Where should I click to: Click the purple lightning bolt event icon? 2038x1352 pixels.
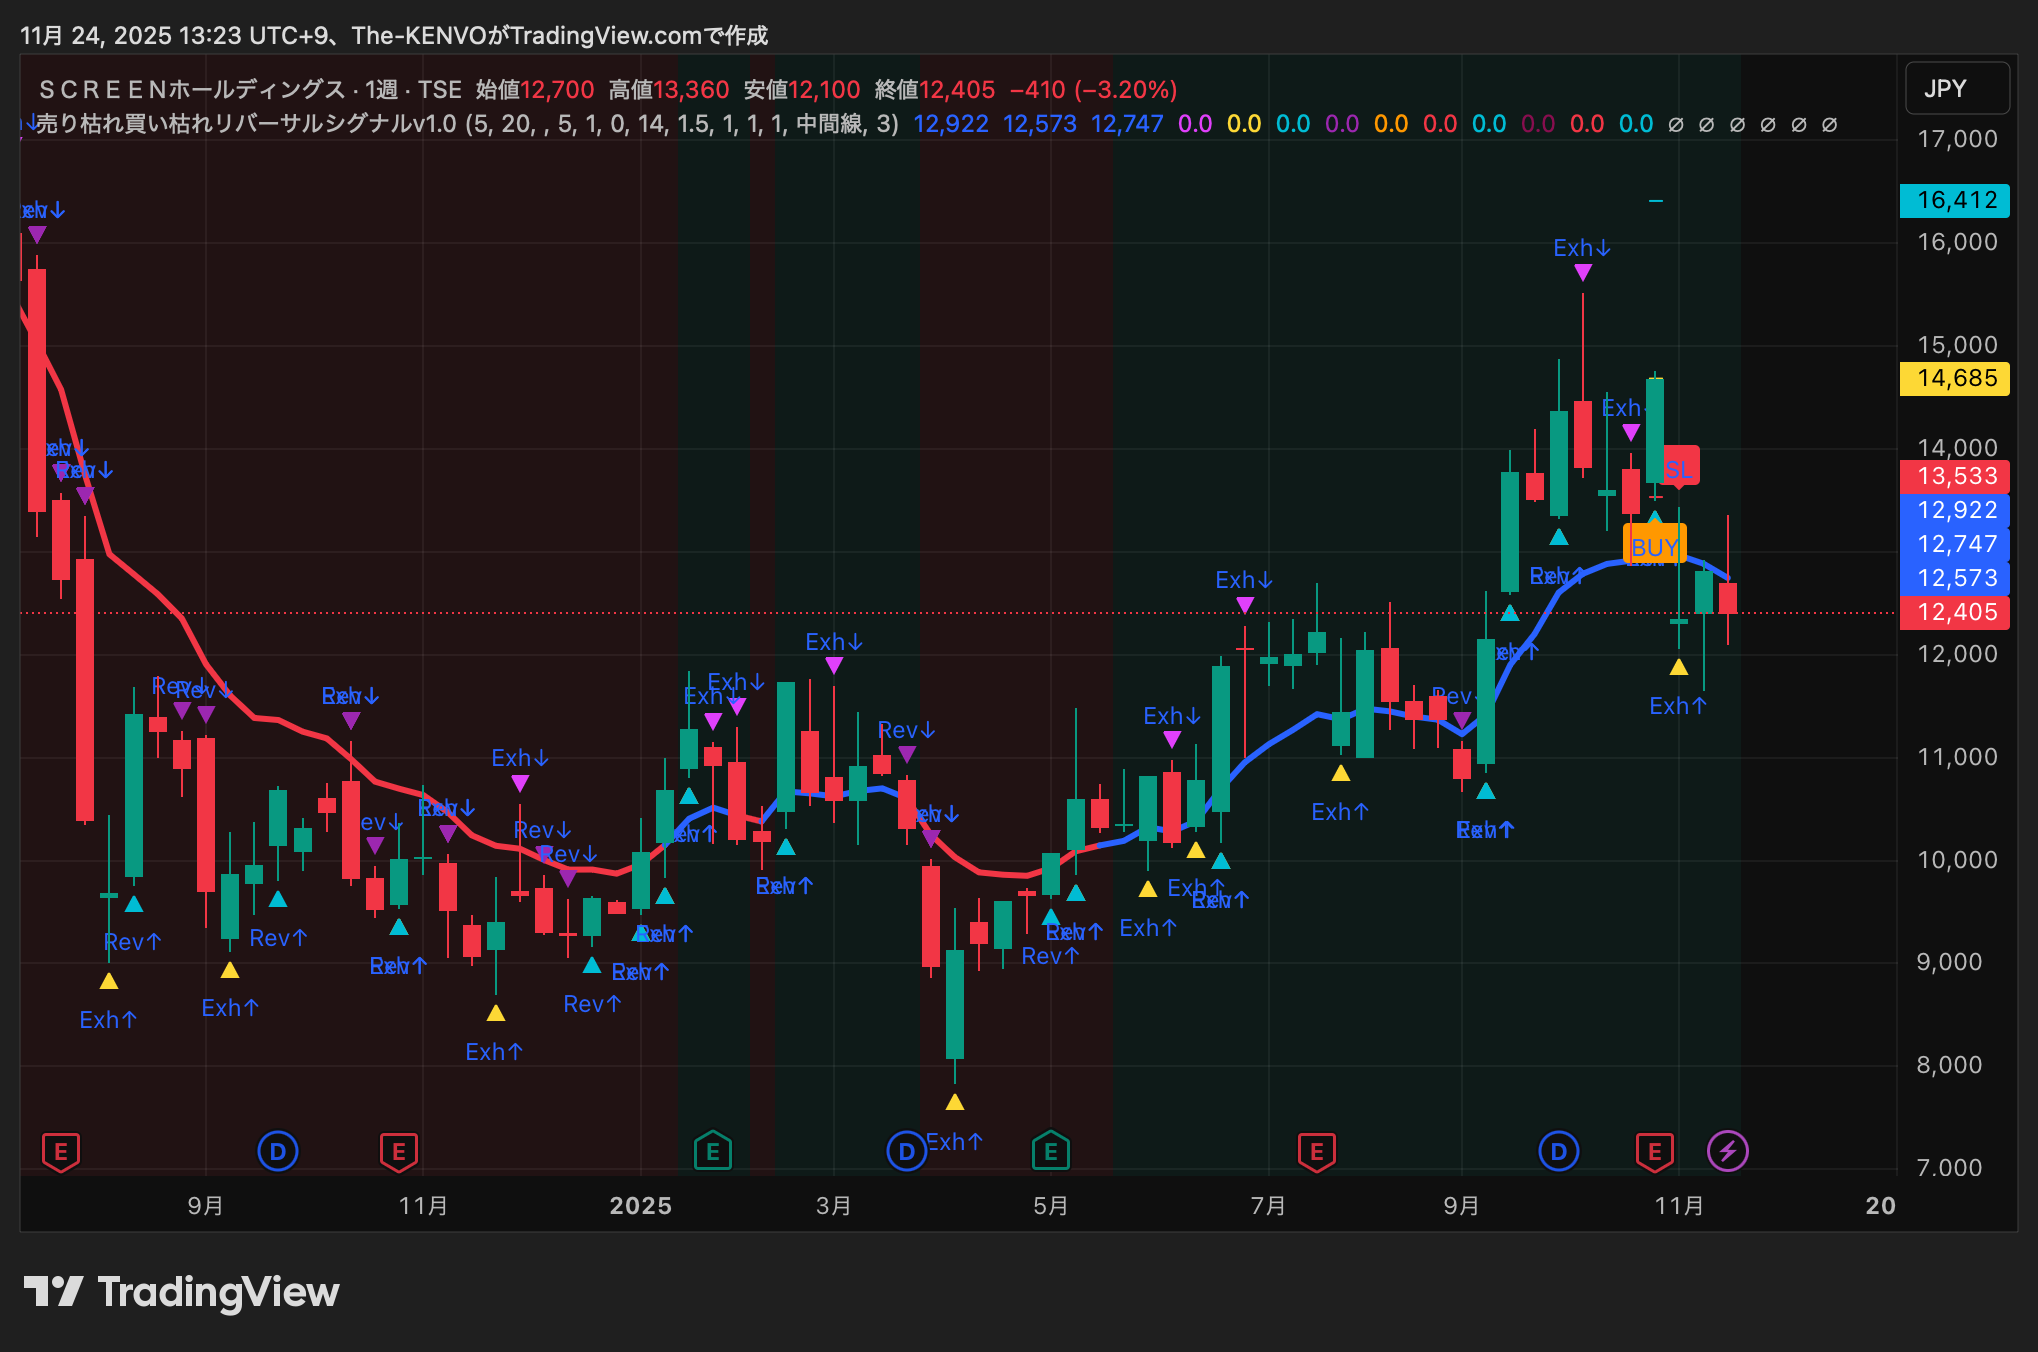point(1727,1151)
